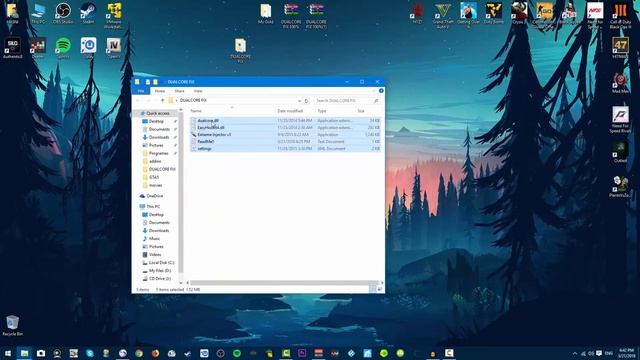
Task: Open the Share ribbon tab
Action: pyautogui.click(x=179, y=91)
